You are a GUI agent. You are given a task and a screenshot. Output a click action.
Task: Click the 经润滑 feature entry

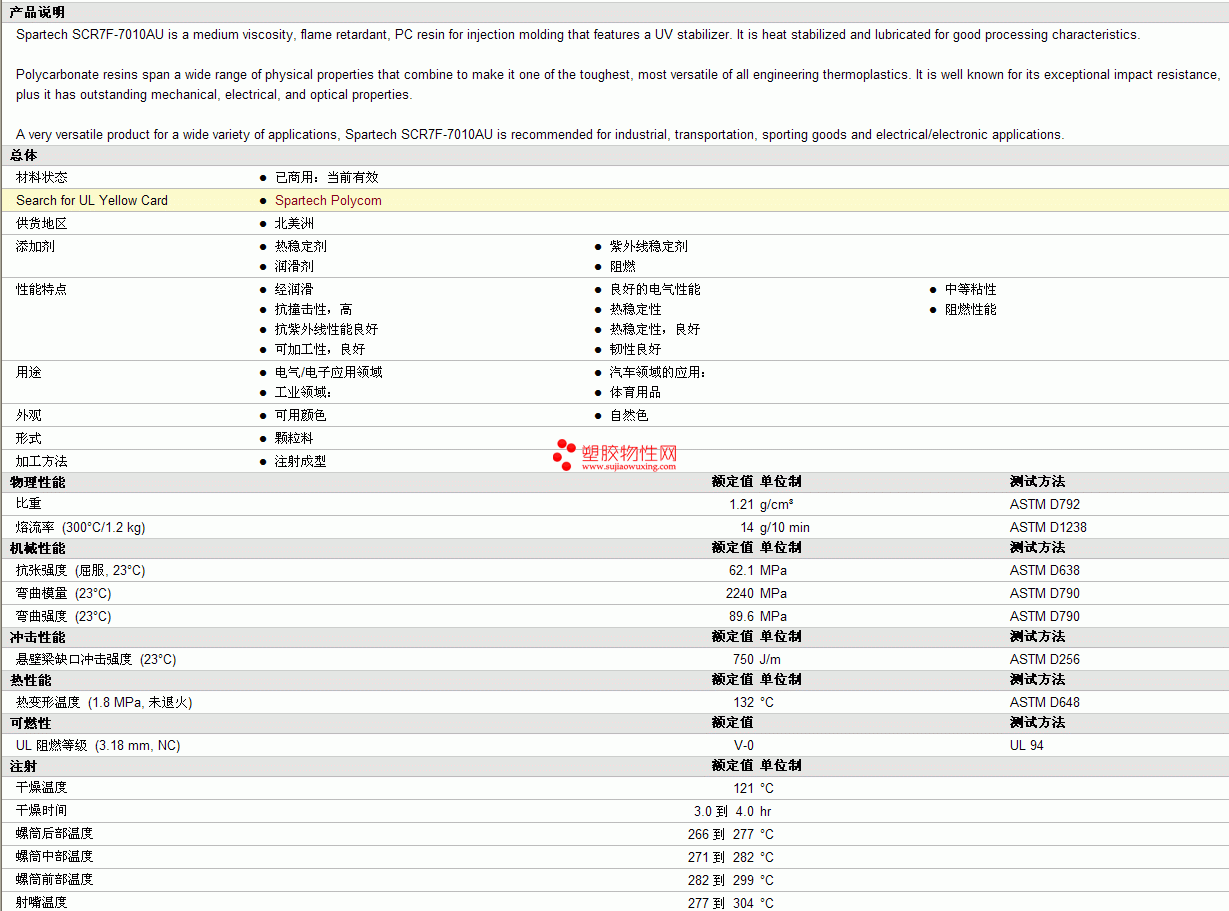294,289
